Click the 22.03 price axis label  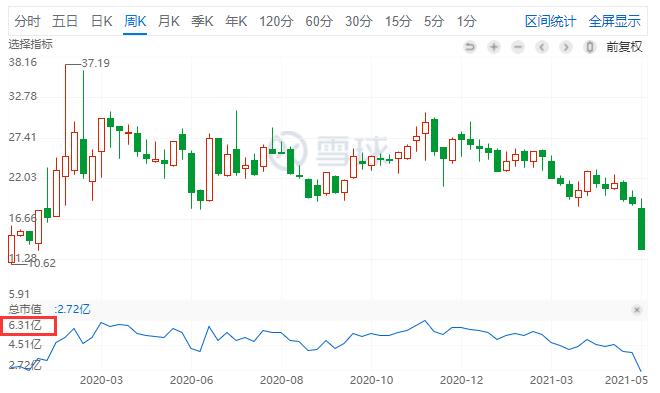(x=23, y=177)
